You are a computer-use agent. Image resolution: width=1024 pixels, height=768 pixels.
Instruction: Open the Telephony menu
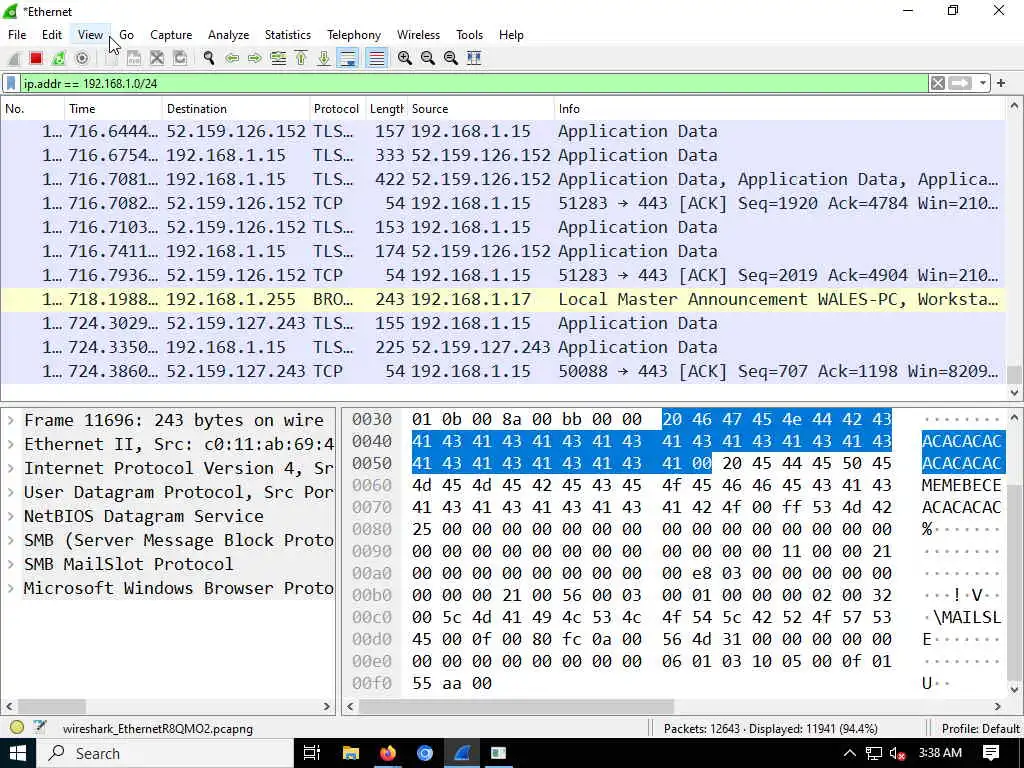tap(354, 35)
